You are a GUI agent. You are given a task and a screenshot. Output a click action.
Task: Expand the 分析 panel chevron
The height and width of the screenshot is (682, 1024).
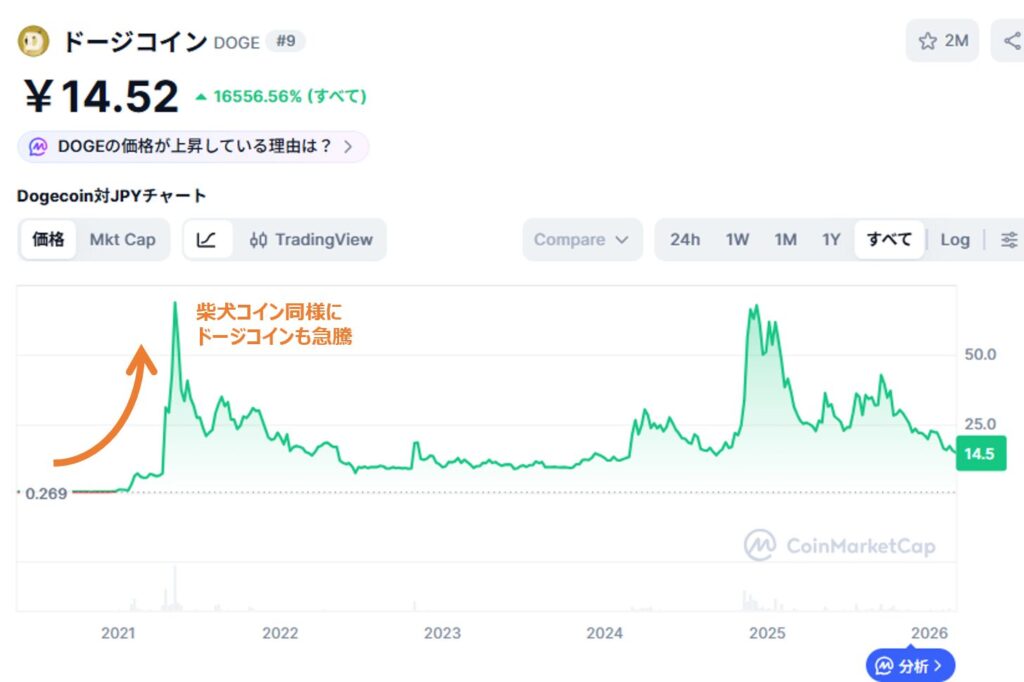(x=940, y=665)
